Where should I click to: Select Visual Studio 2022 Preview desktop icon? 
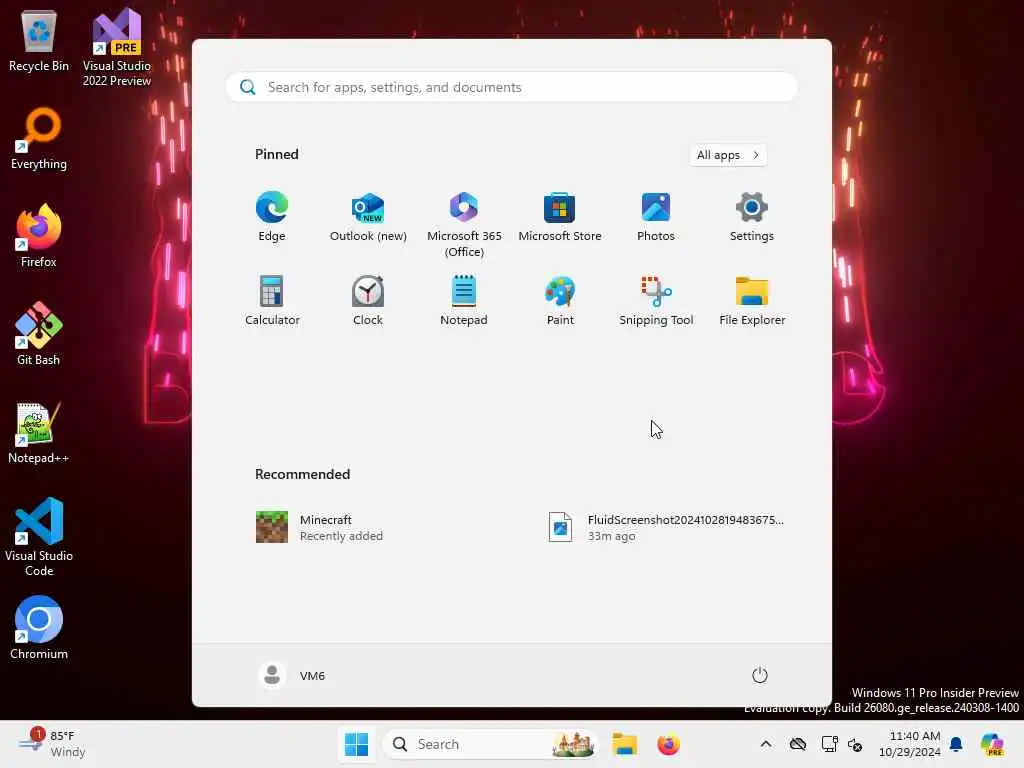(x=116, y=48)
